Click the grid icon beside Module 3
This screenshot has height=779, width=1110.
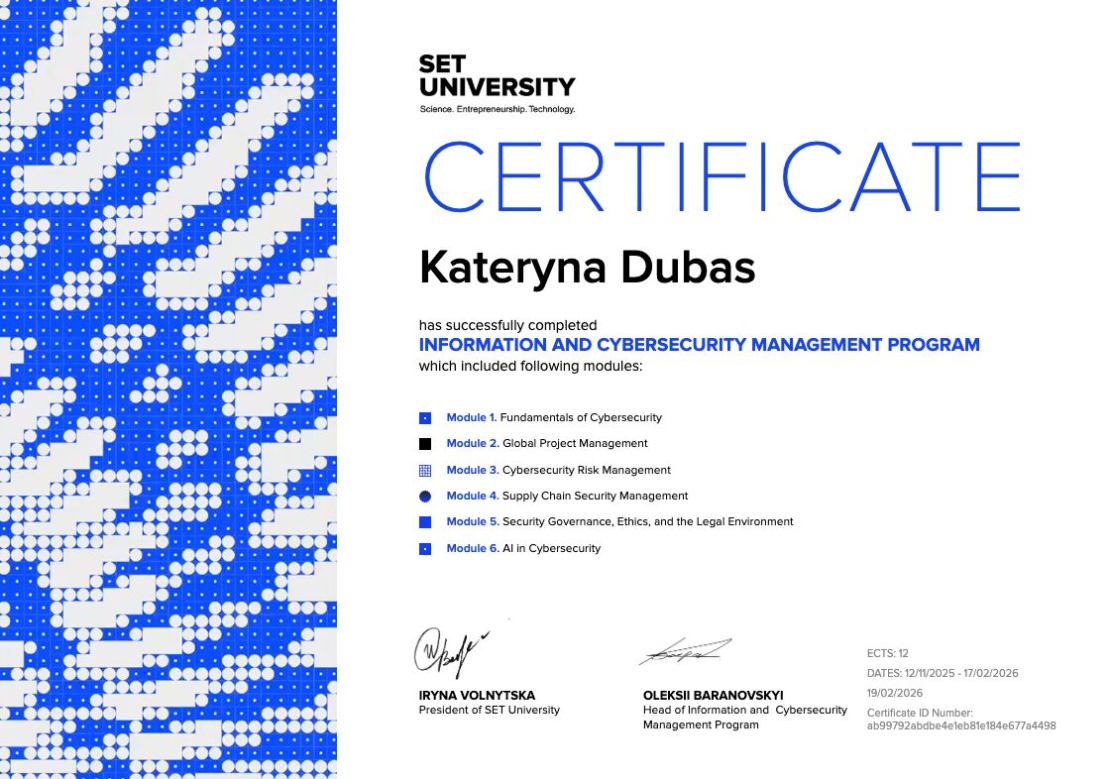425,470
